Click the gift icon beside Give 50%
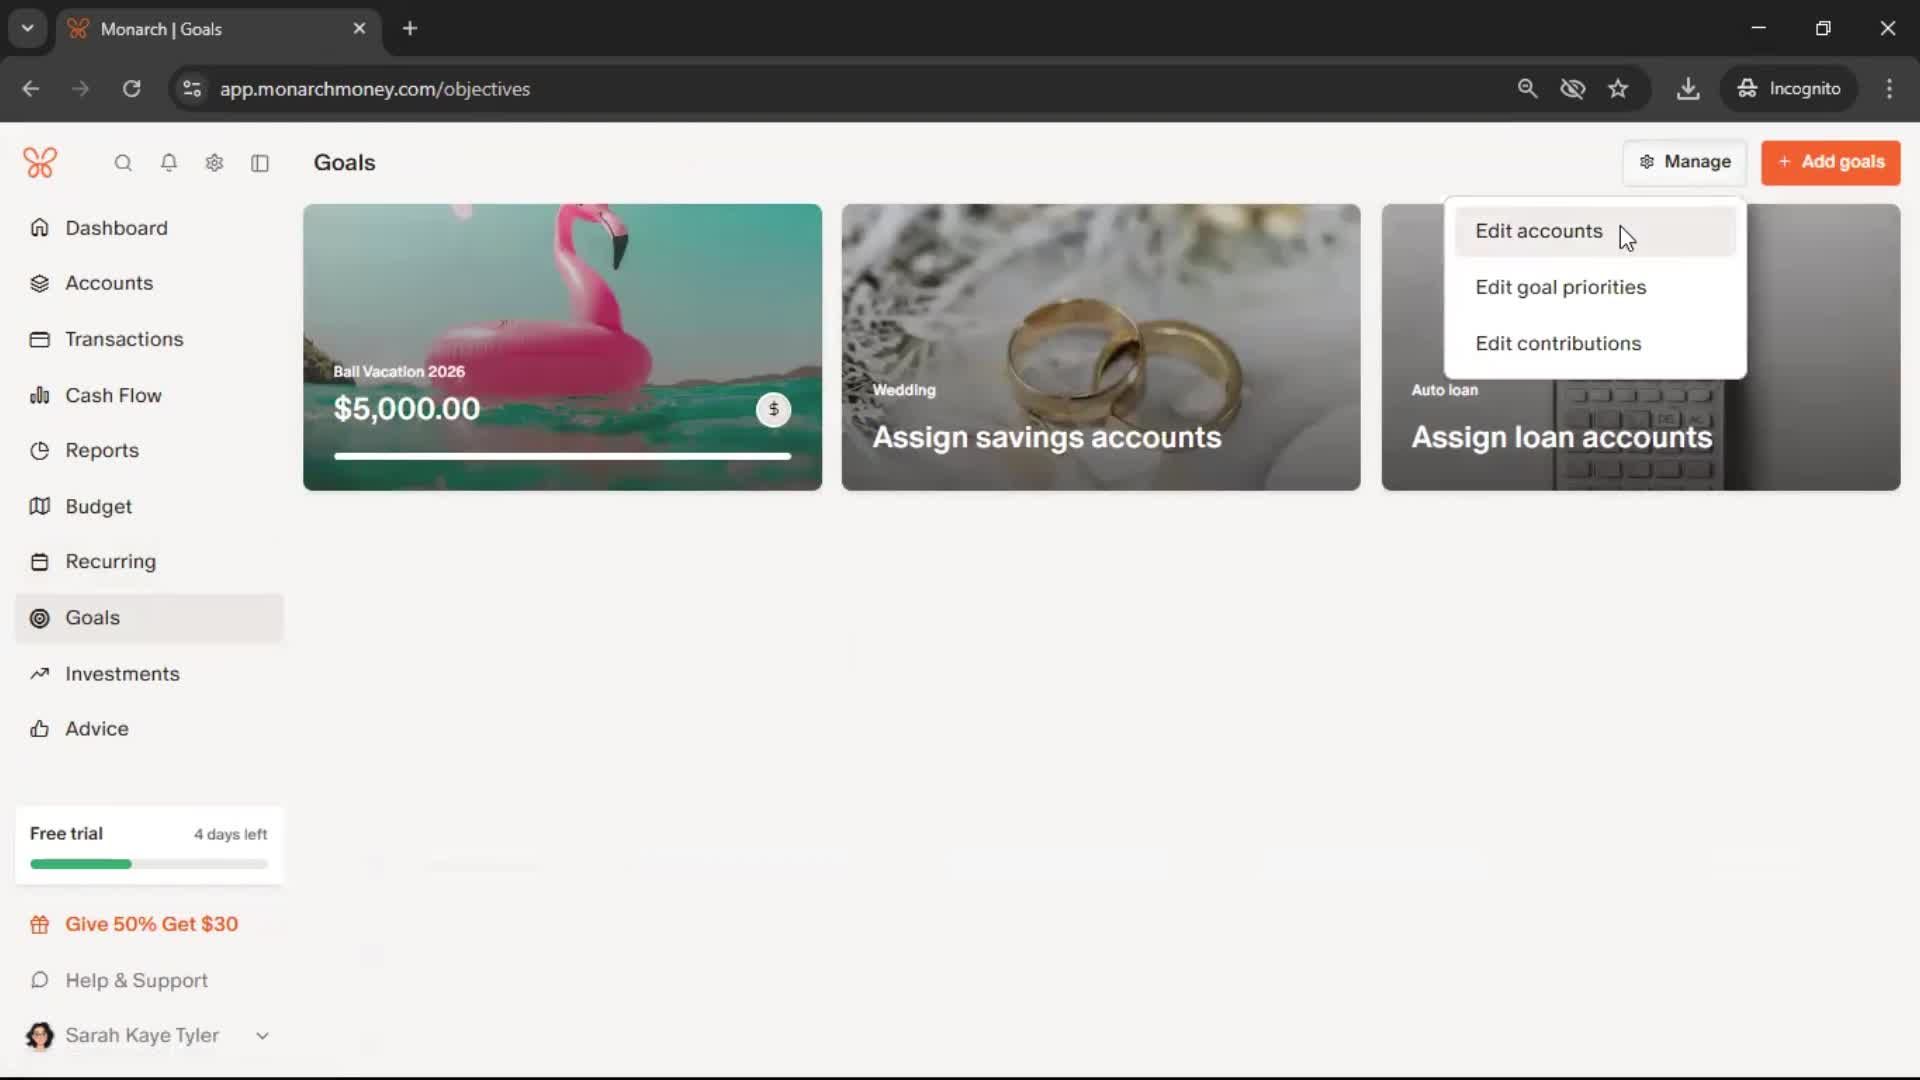The width and height of the screenshot is (1920, 1080). [x=40, y=925]
